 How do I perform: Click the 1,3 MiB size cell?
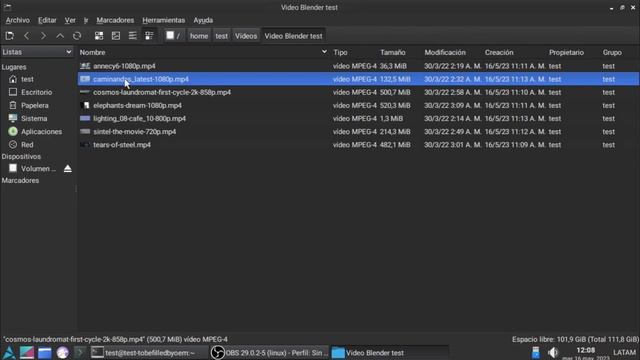pyautogui.click(x=391, y=118)
